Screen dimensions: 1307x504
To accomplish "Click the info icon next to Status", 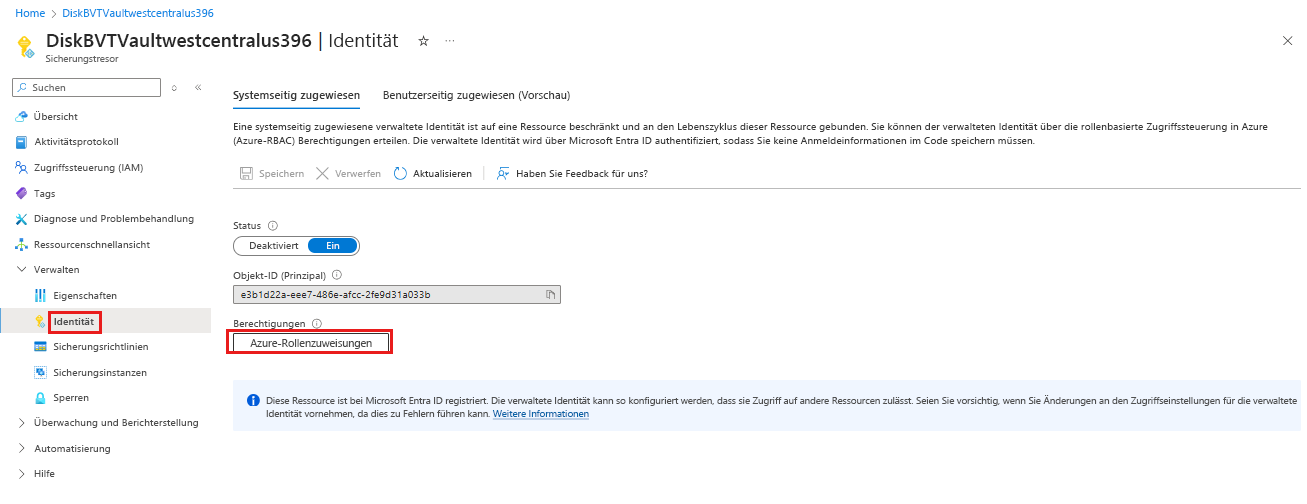I will pyautogui.click(x=273, y=226).
